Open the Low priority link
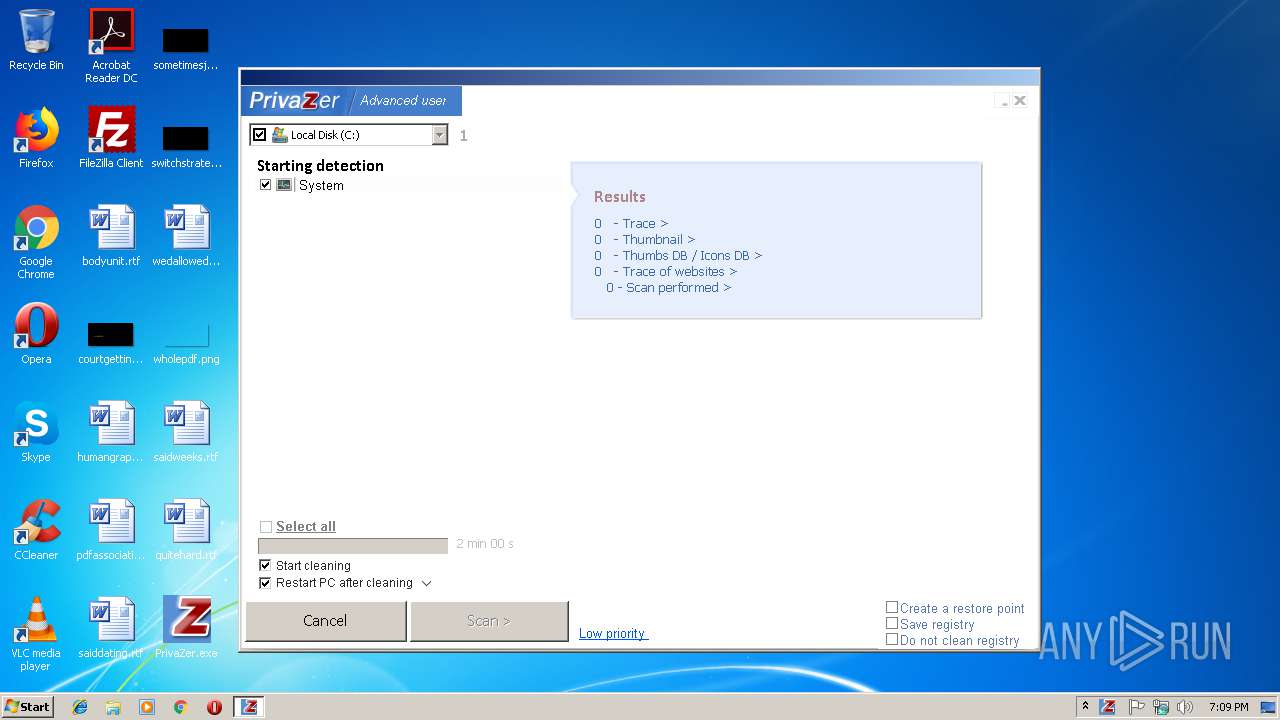Viewport: 1280px width, 720px height. [x=613, y=633]
